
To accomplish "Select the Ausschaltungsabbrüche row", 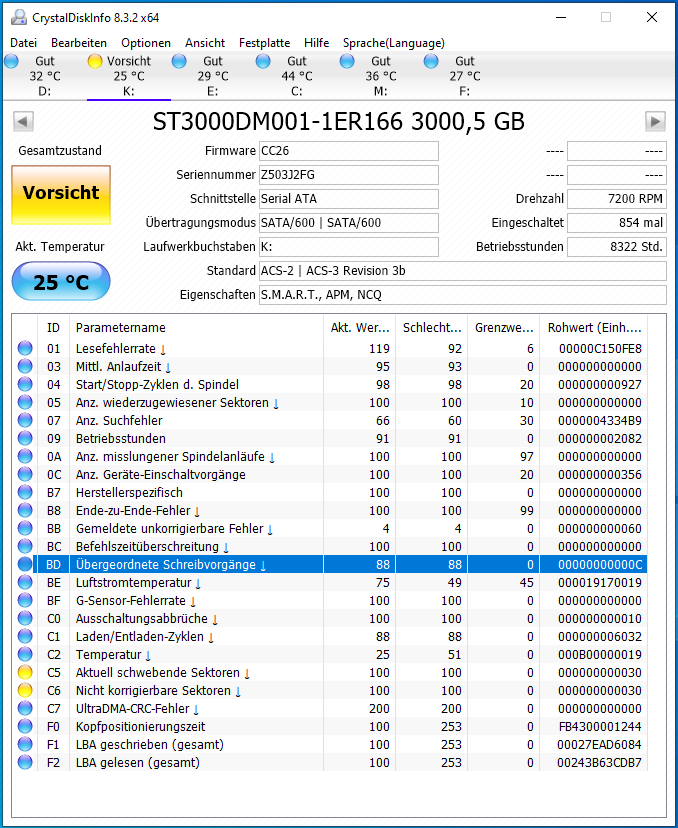I will tap(330, 618).
